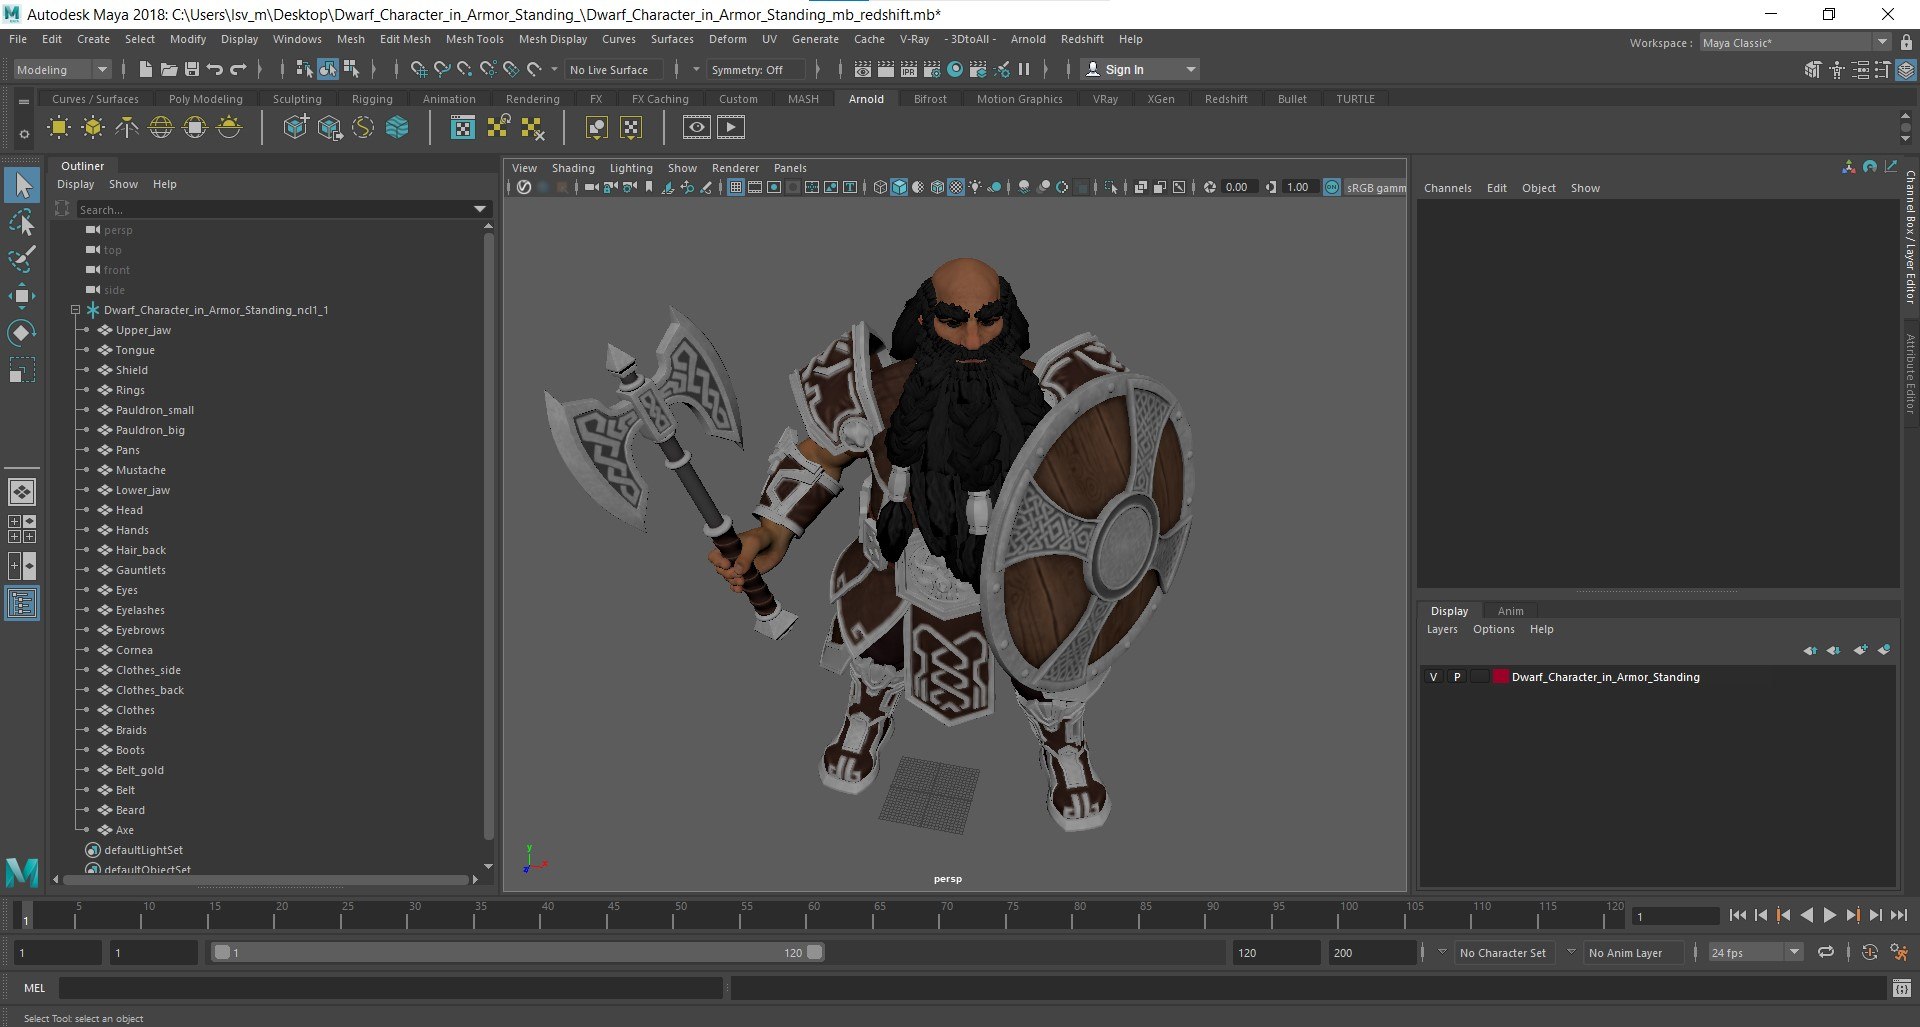Select the Lasso tool in the toolbox
The height and width of the screenshot is (1027, 1920).
pyautogui.click(x=22, y=222)
